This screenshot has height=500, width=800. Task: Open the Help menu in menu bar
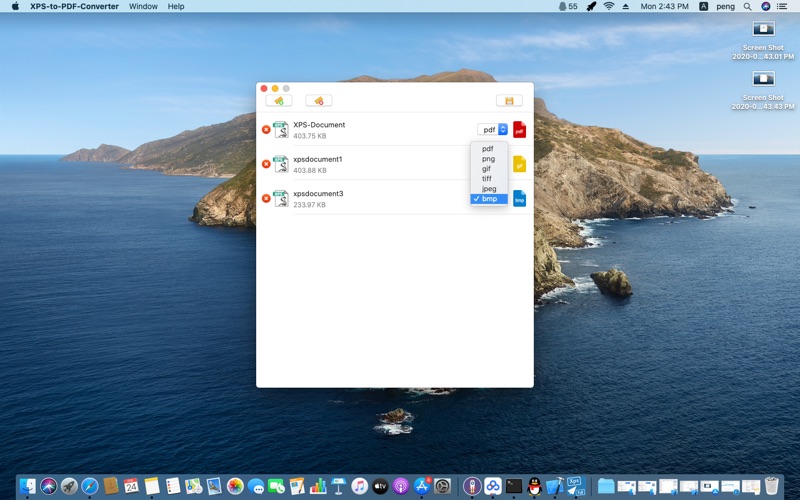(176, 6)
